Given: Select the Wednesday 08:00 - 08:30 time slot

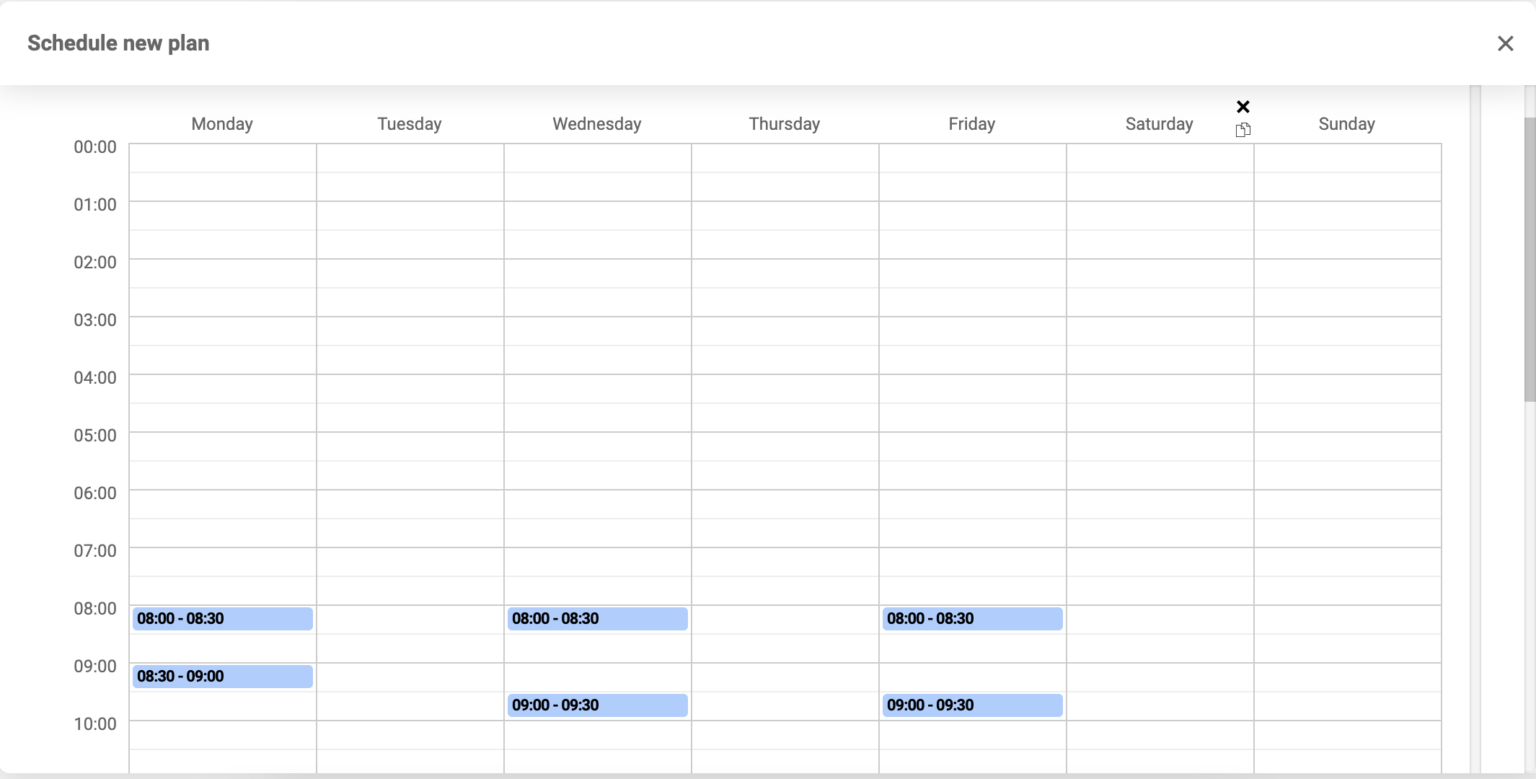Looking at the screenshot, I should point(597,618).
